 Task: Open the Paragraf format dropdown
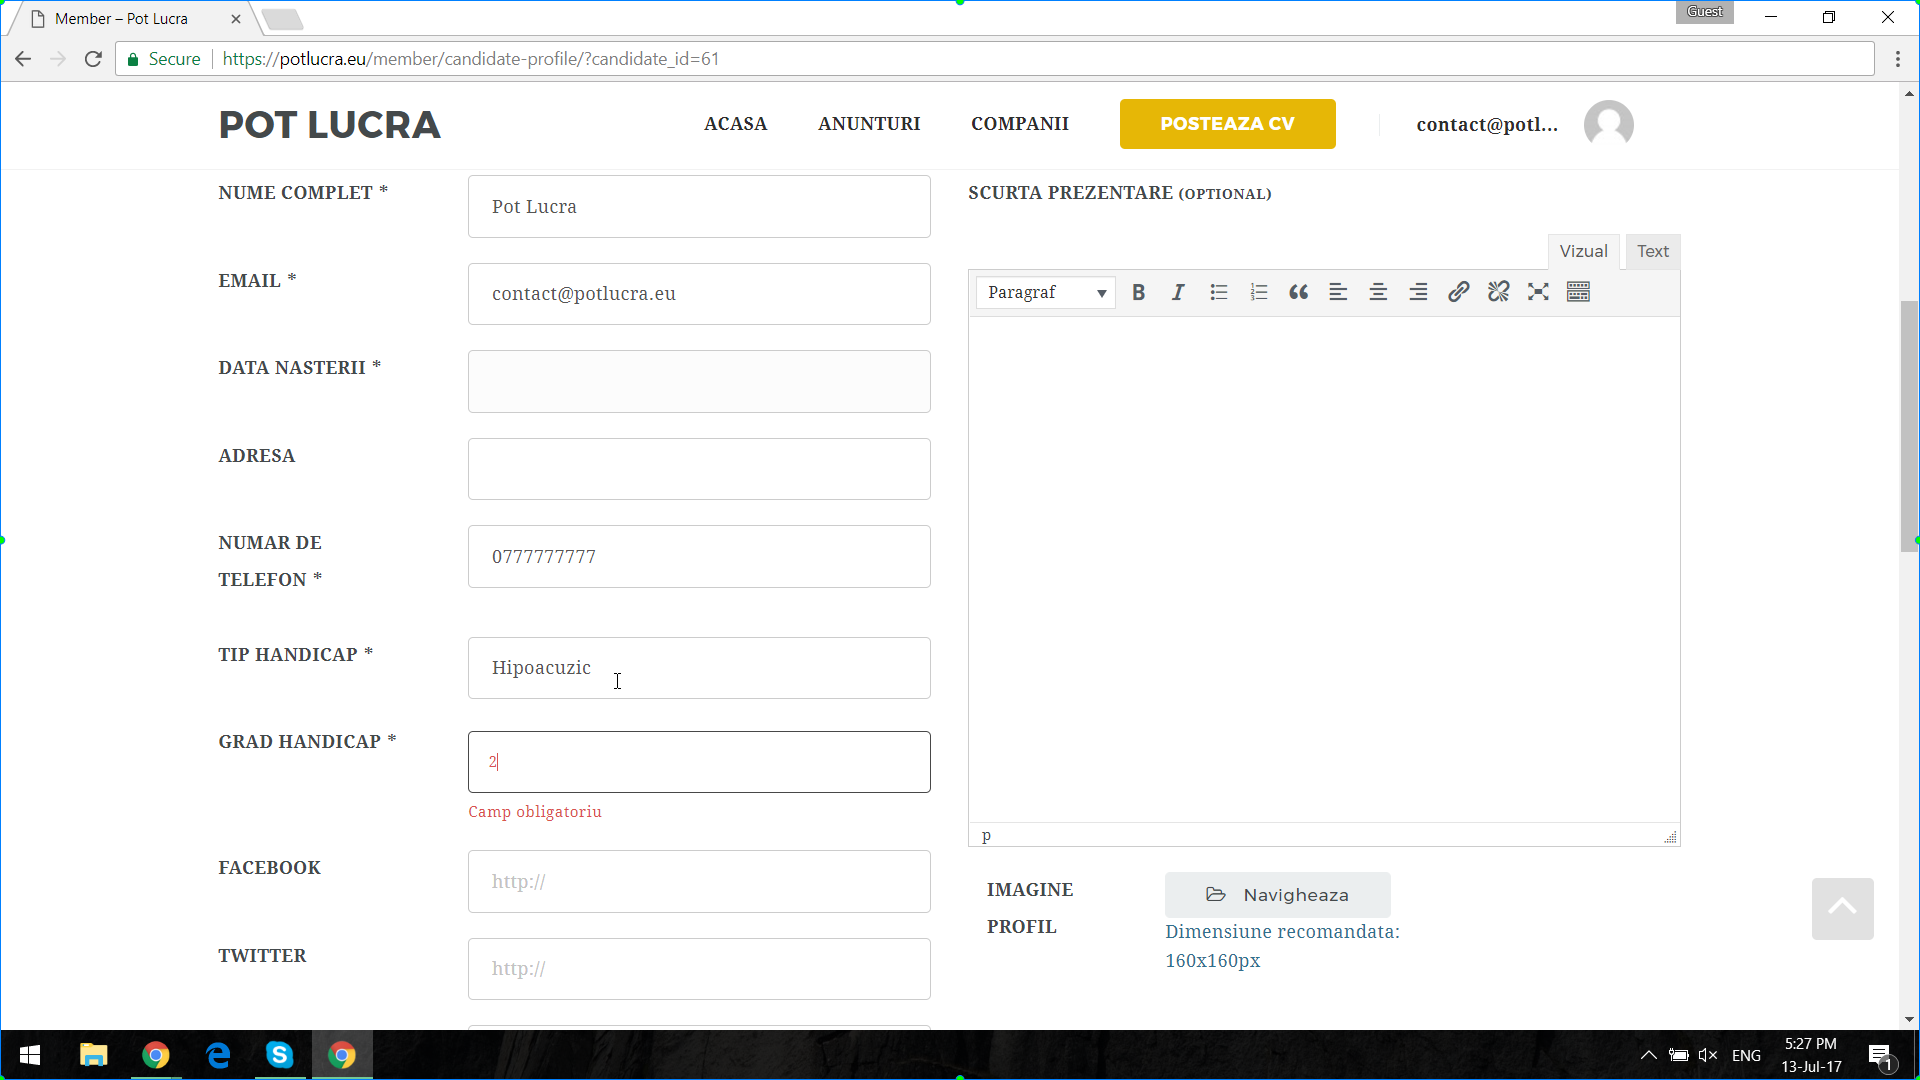pos(1046,292)
